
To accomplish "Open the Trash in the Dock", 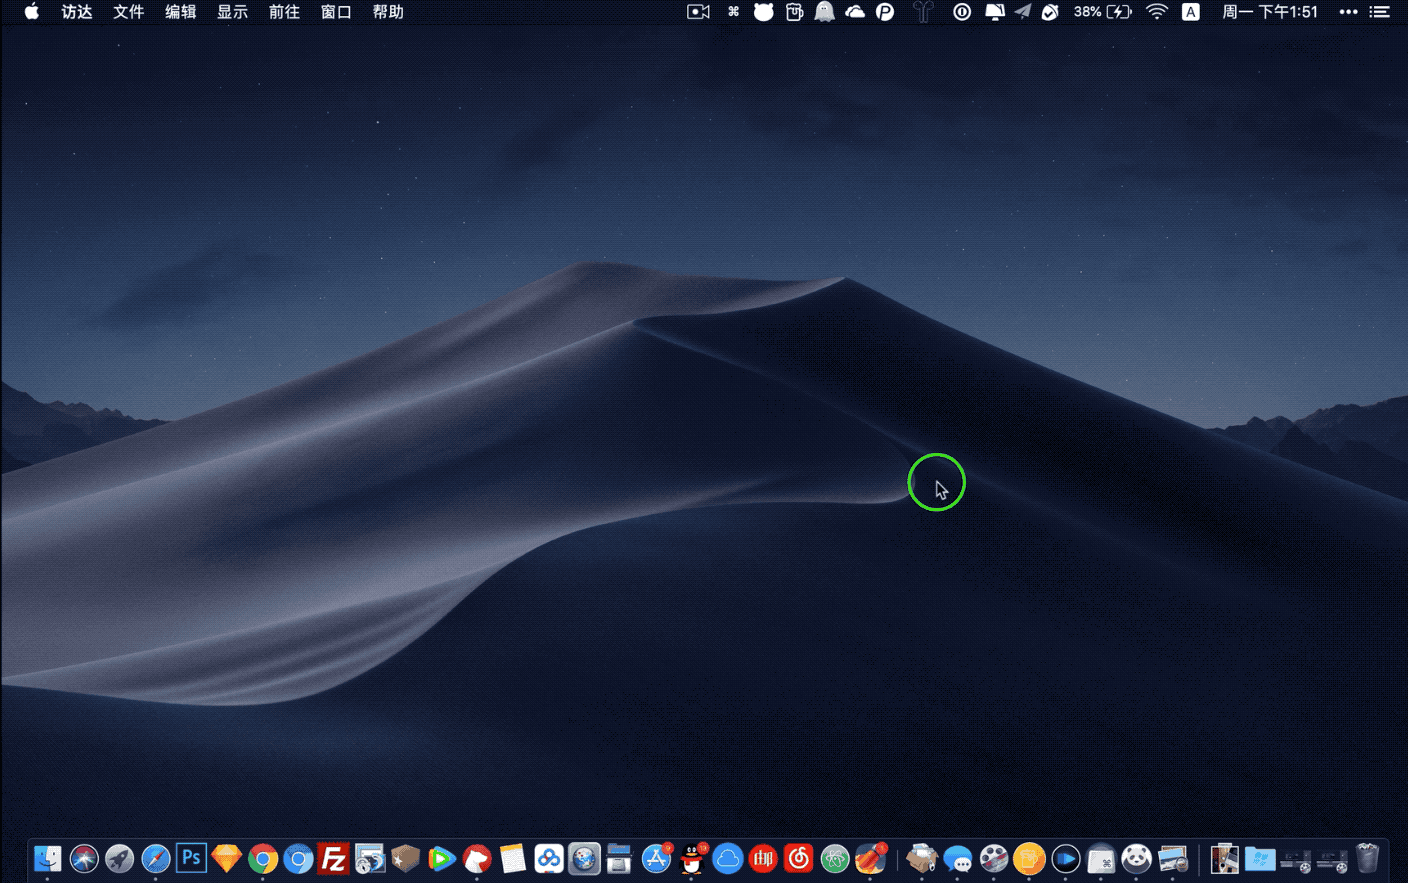I will [x=1367, y=858].
